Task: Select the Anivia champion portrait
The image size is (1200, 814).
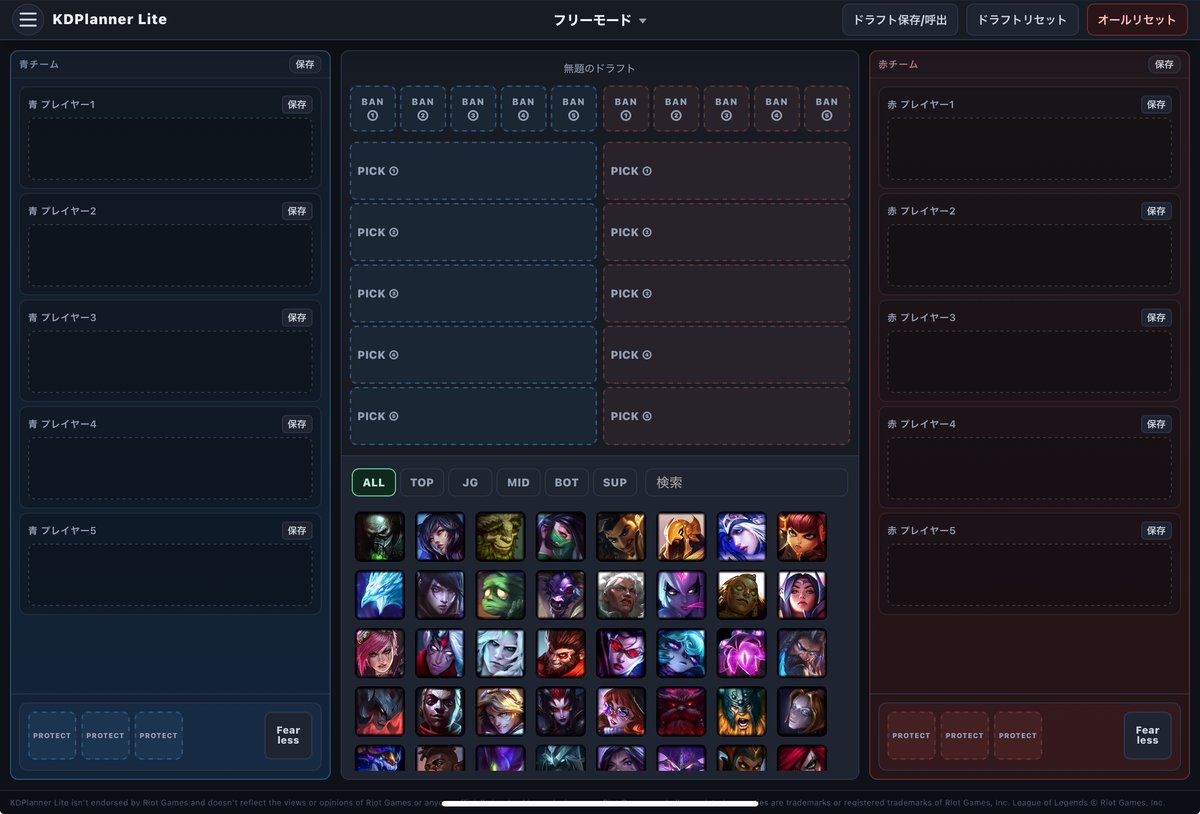Action: pyautogui.click(x=380, y=595)
